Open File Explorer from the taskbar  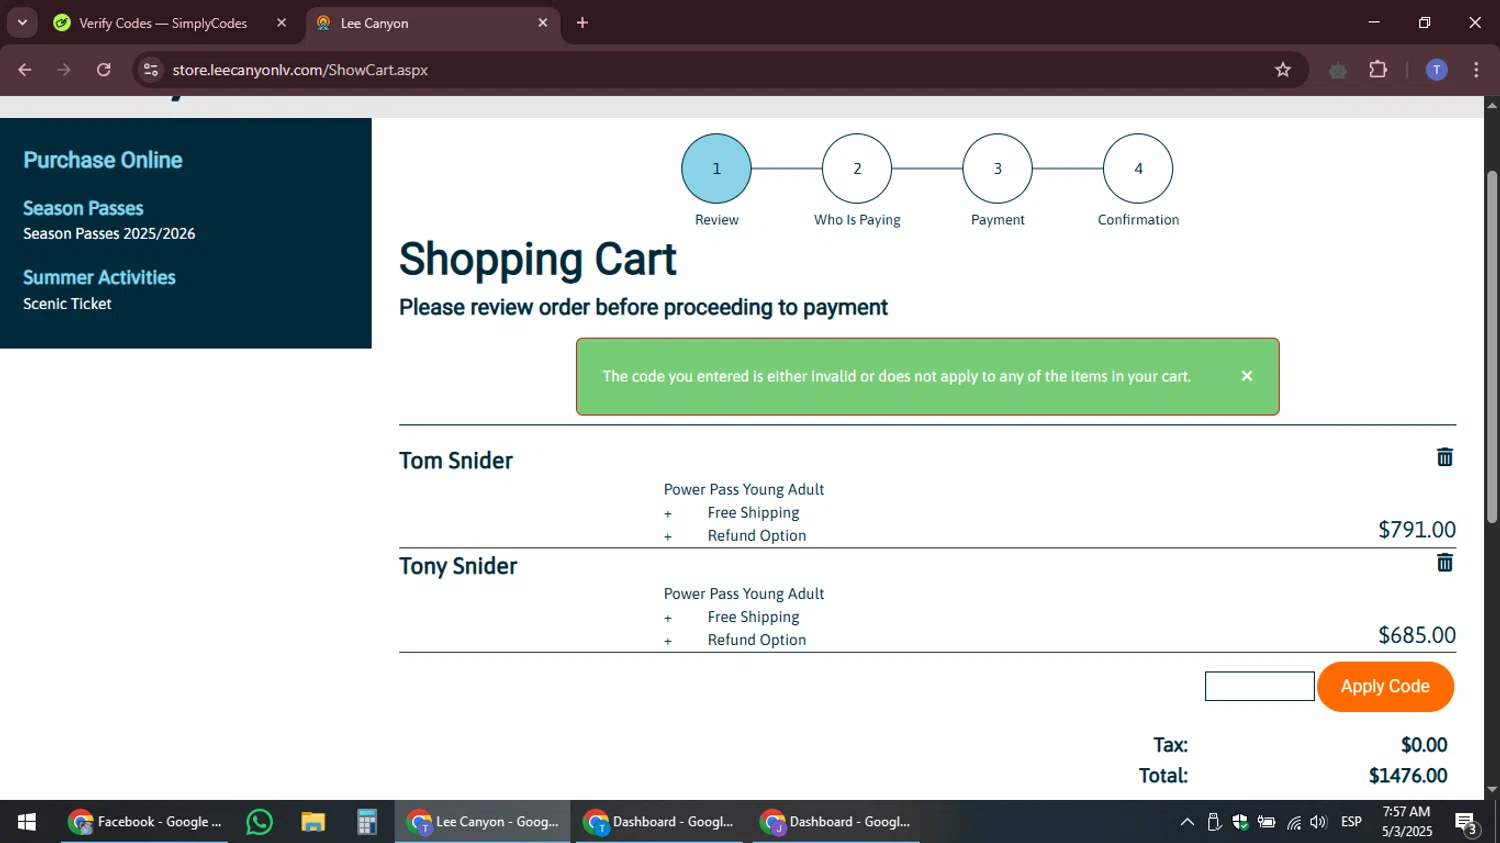coord(313,822)
